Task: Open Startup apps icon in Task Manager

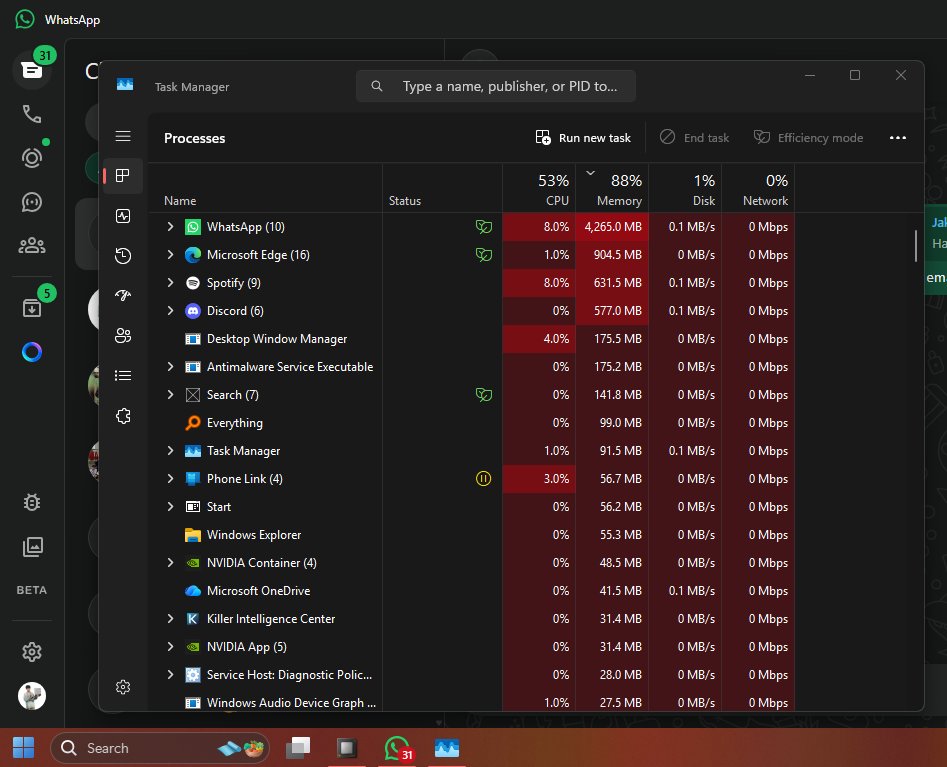Action: 123,295
